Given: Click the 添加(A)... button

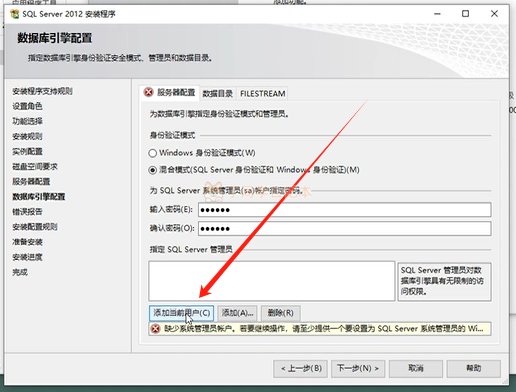Looking at the screenshot, I should pyautogui.click(x=237, y=313).
